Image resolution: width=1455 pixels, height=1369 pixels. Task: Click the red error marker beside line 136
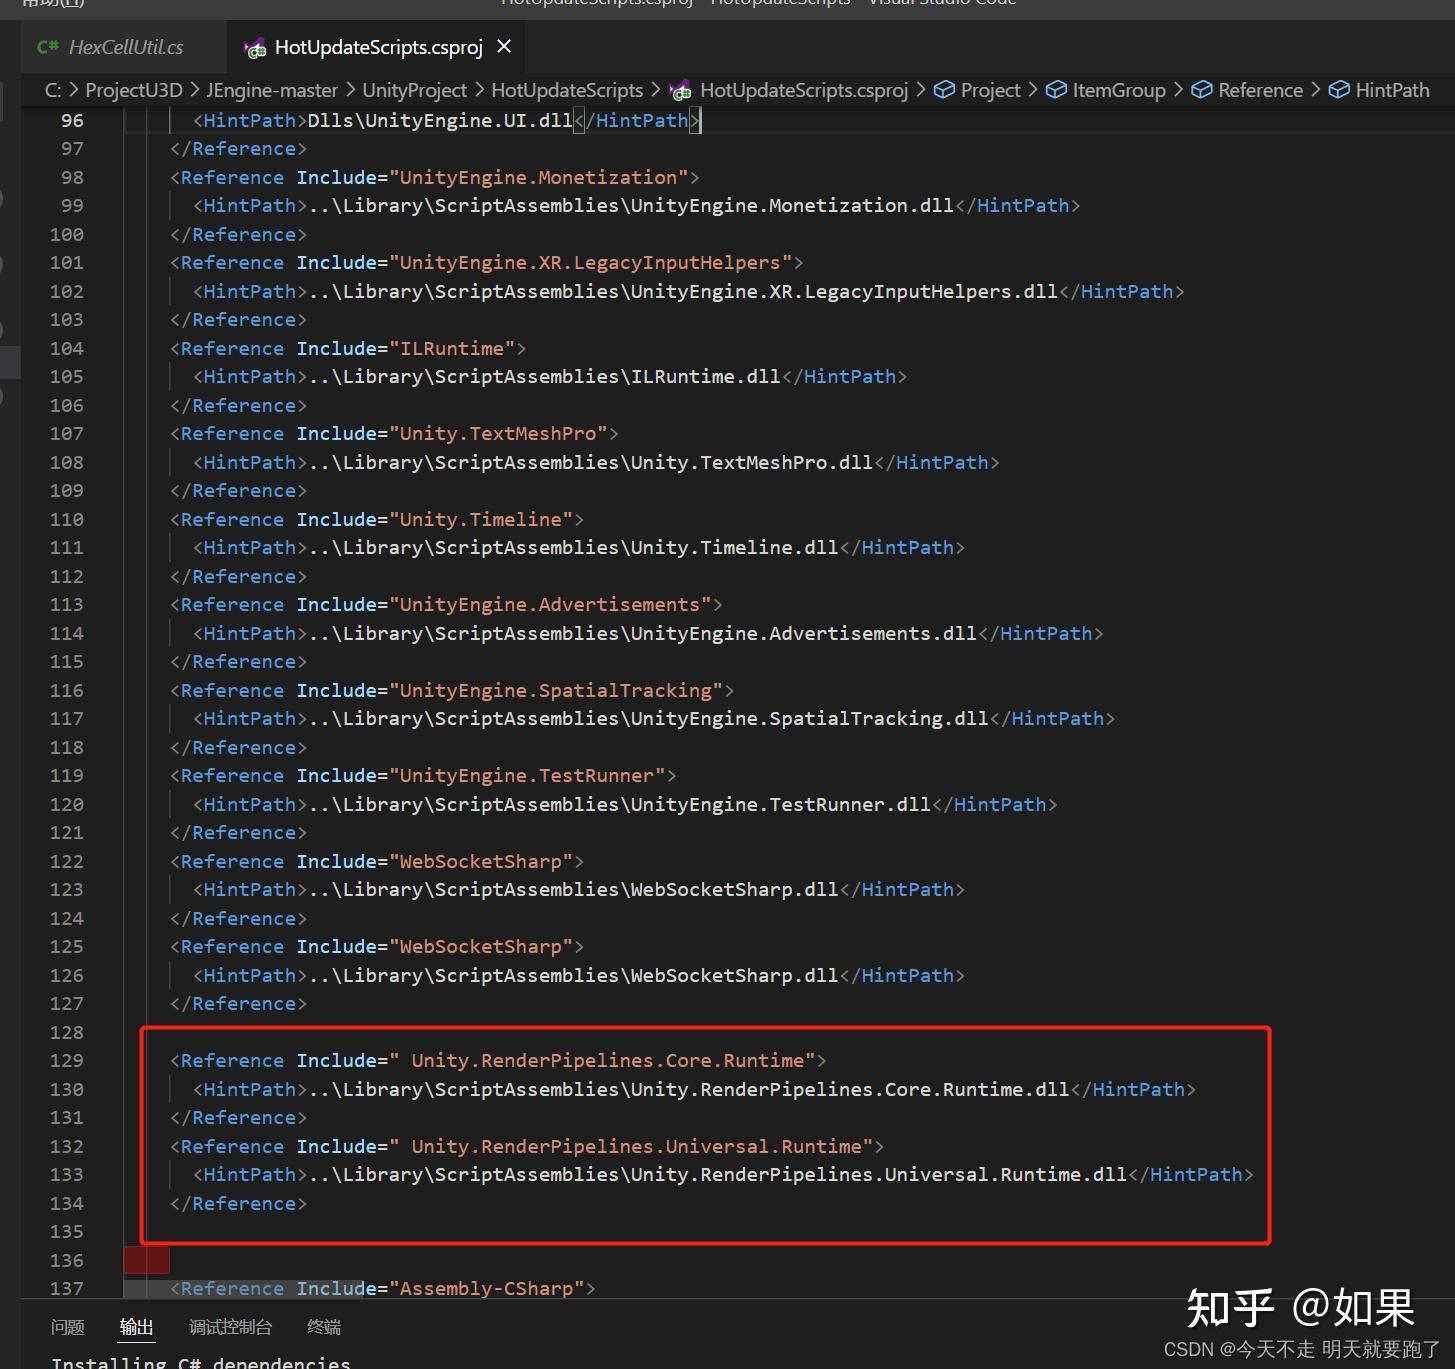[146, 1260]
